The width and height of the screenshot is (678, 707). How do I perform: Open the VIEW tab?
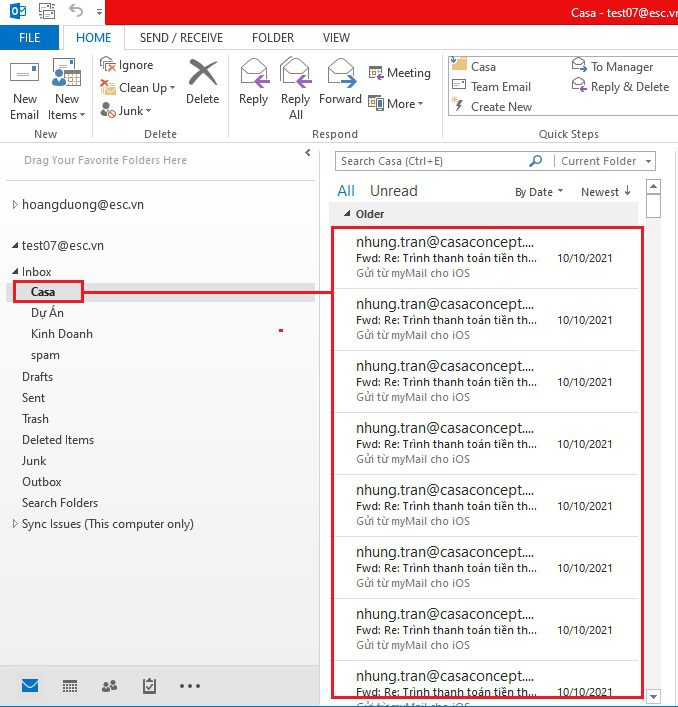[336, 37]
